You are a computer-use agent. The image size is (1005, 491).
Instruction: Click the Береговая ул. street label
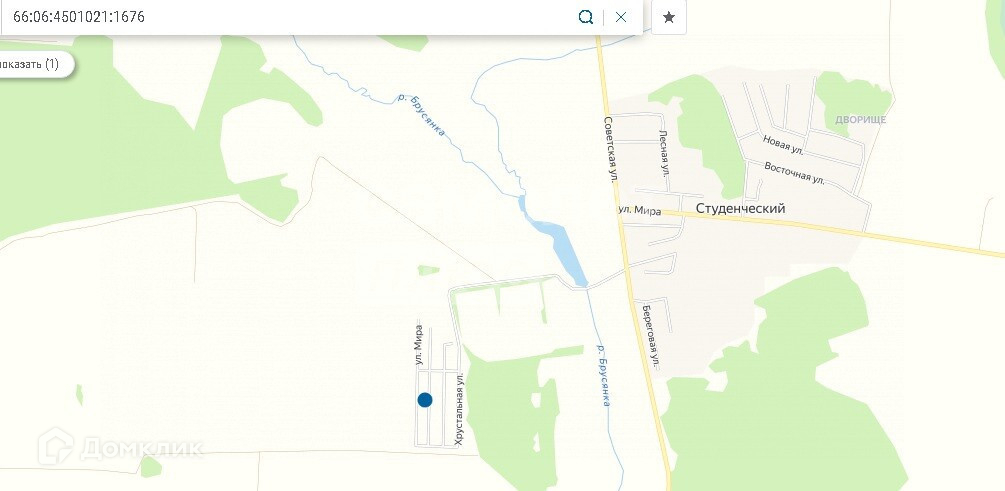coord(651,335)
